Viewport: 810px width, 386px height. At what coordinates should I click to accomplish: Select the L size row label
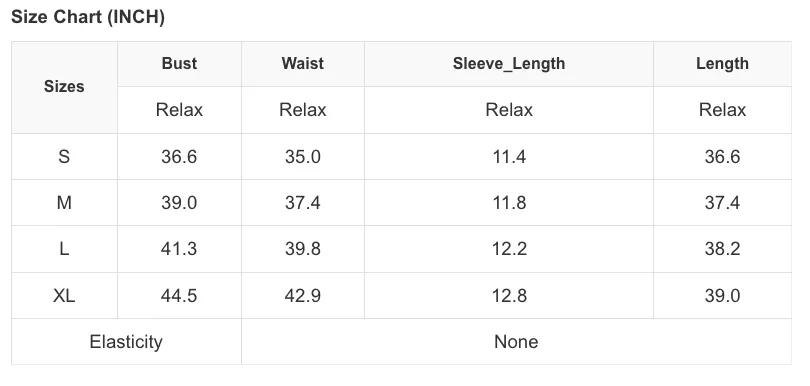click(64, 249)
